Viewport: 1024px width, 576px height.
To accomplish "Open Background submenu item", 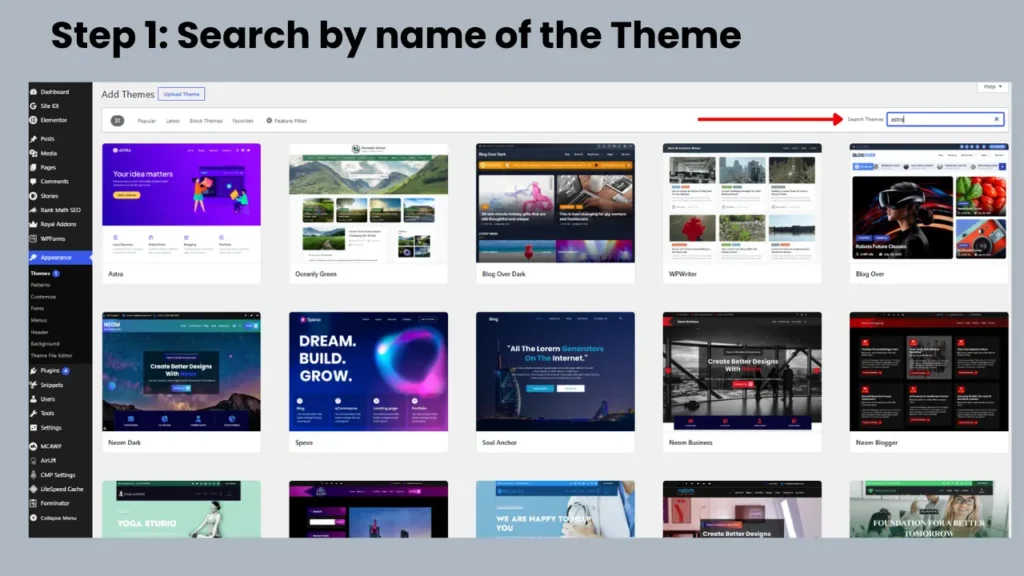I will (x=44, y=344).
